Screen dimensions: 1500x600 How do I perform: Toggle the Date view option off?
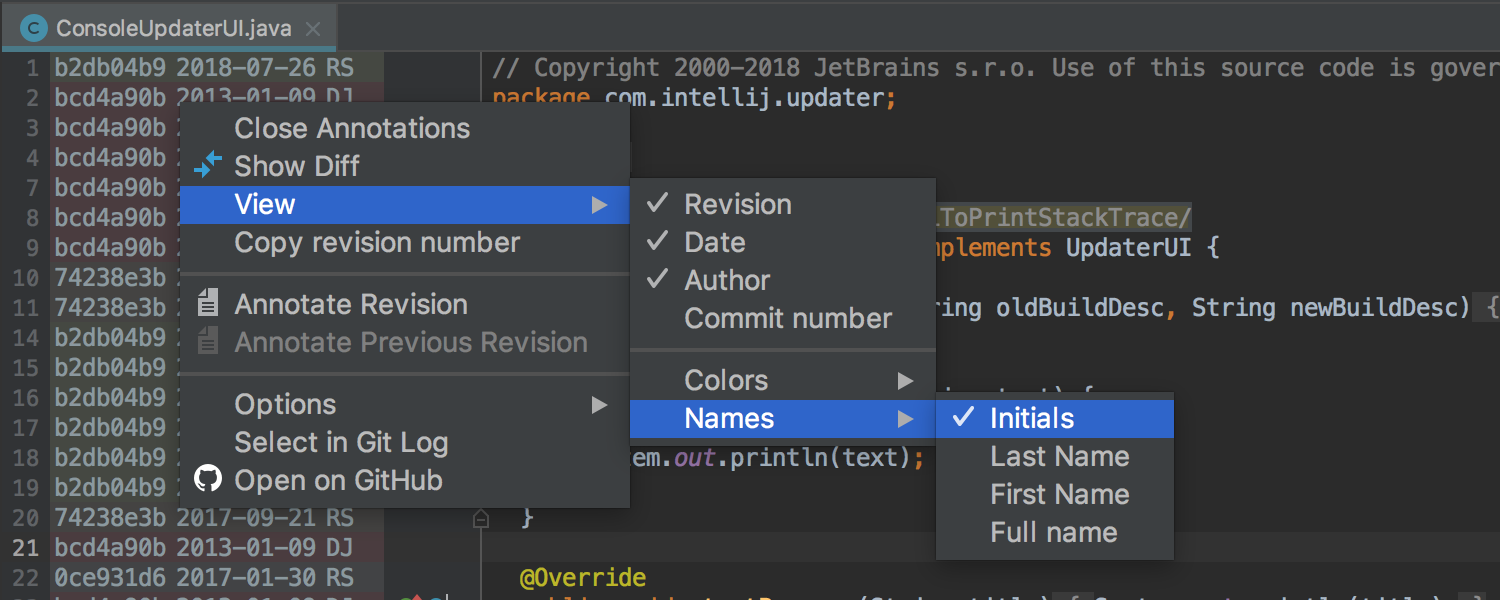(x=783, y=242)
